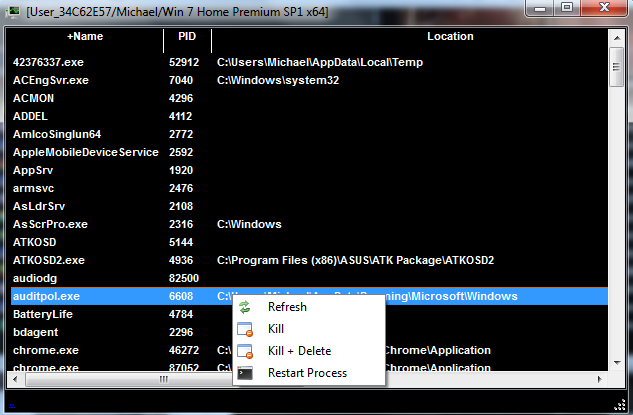
Task: Click the application icon in title bar
Action: point(13,12)
